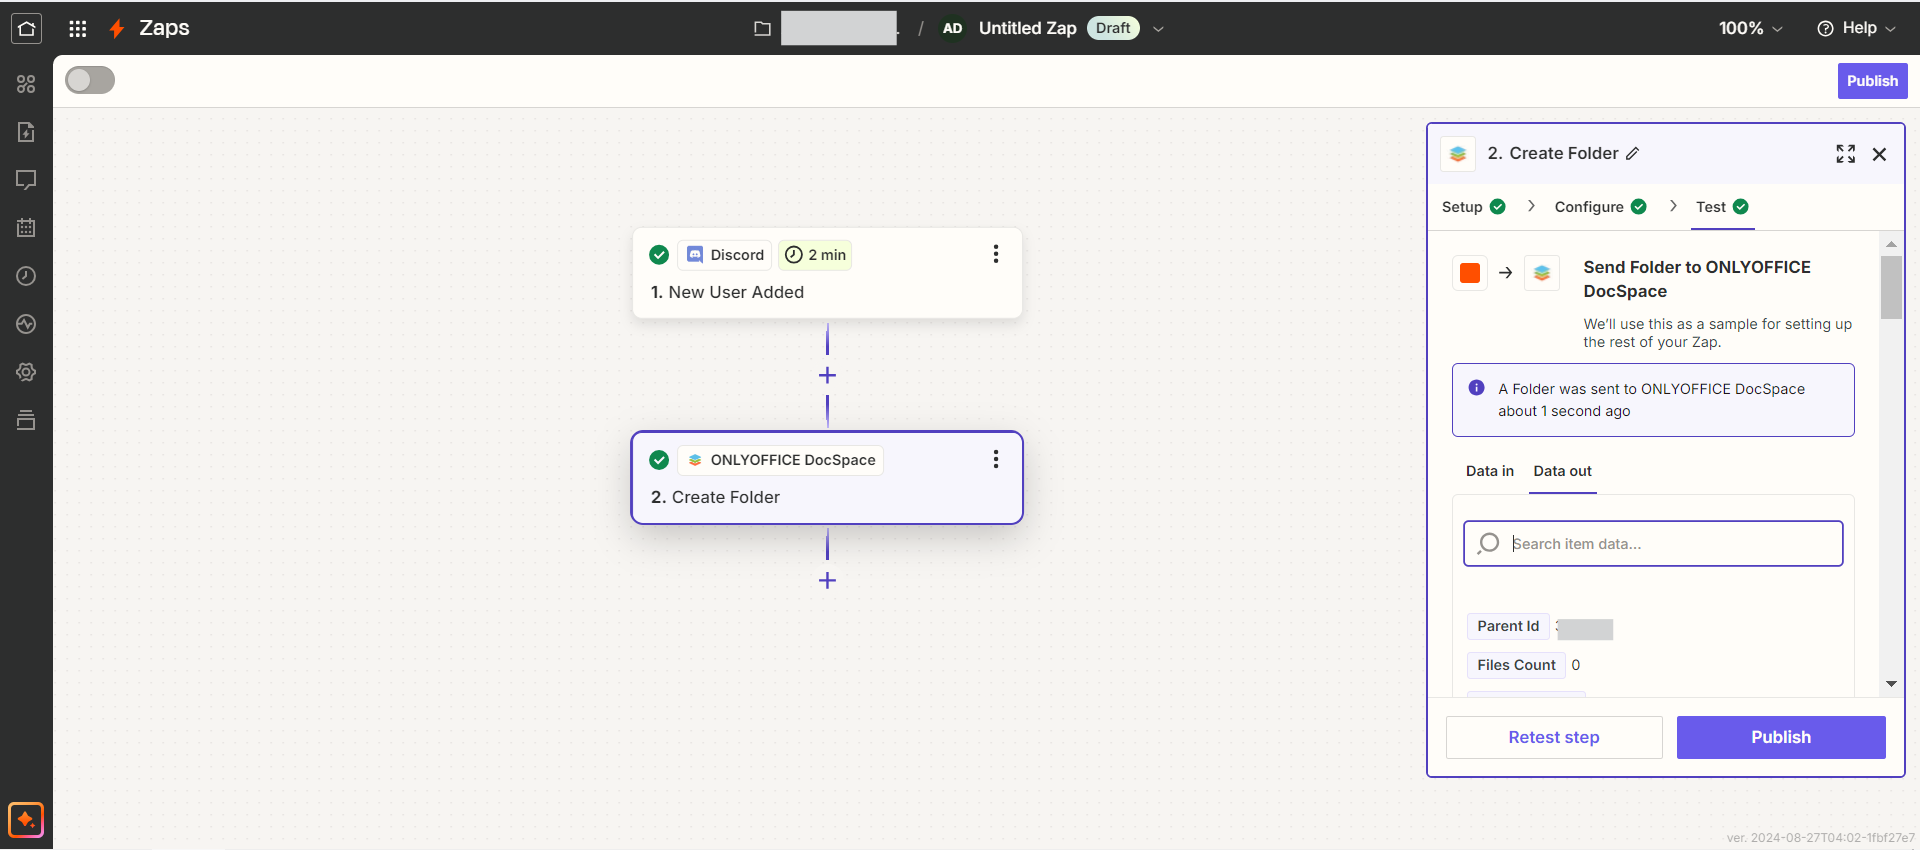Open the Change history calendar icon
This screenshot has width=1920, height=850.
point(26,228)
